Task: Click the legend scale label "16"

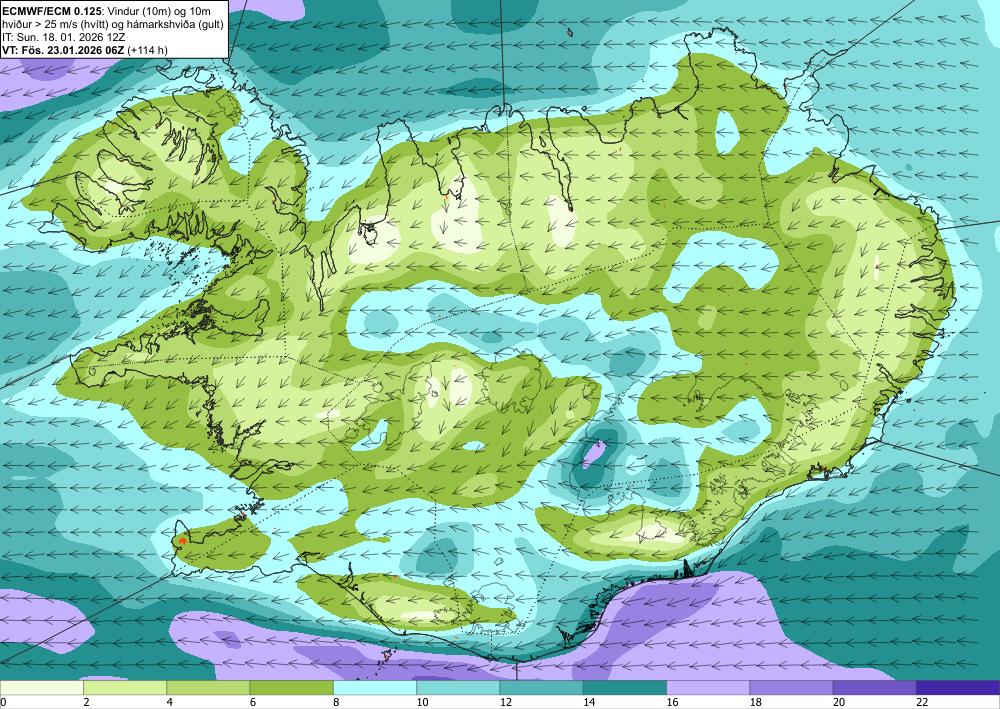Action: pyautogui.click(x=672, y=703)
